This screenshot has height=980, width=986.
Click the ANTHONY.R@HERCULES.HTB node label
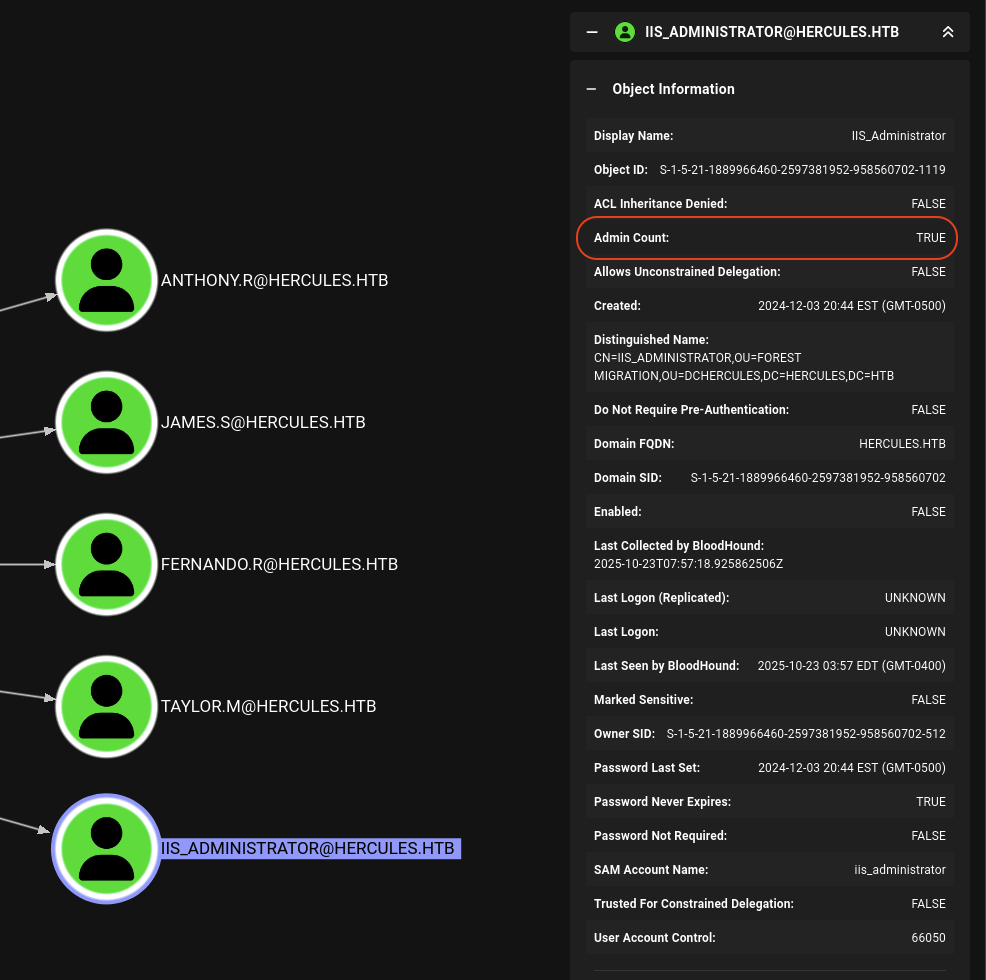(274, 280)
